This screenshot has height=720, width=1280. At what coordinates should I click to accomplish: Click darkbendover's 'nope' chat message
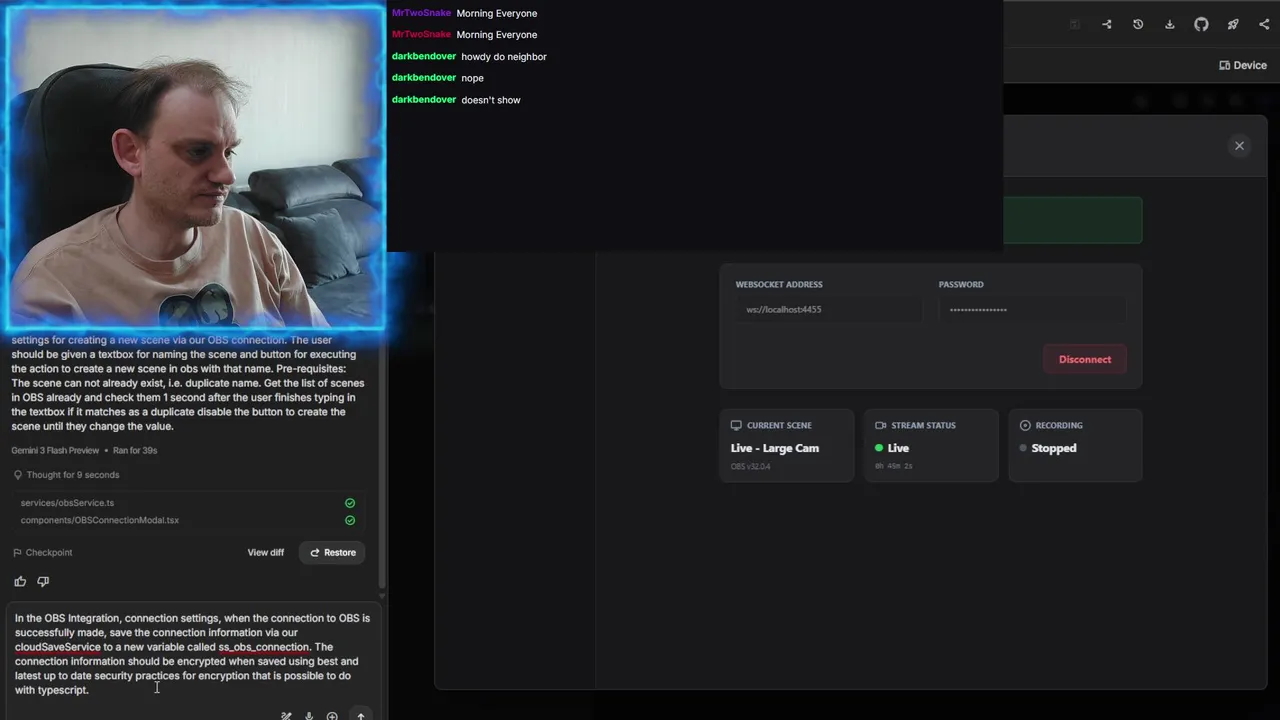[472, 78]
